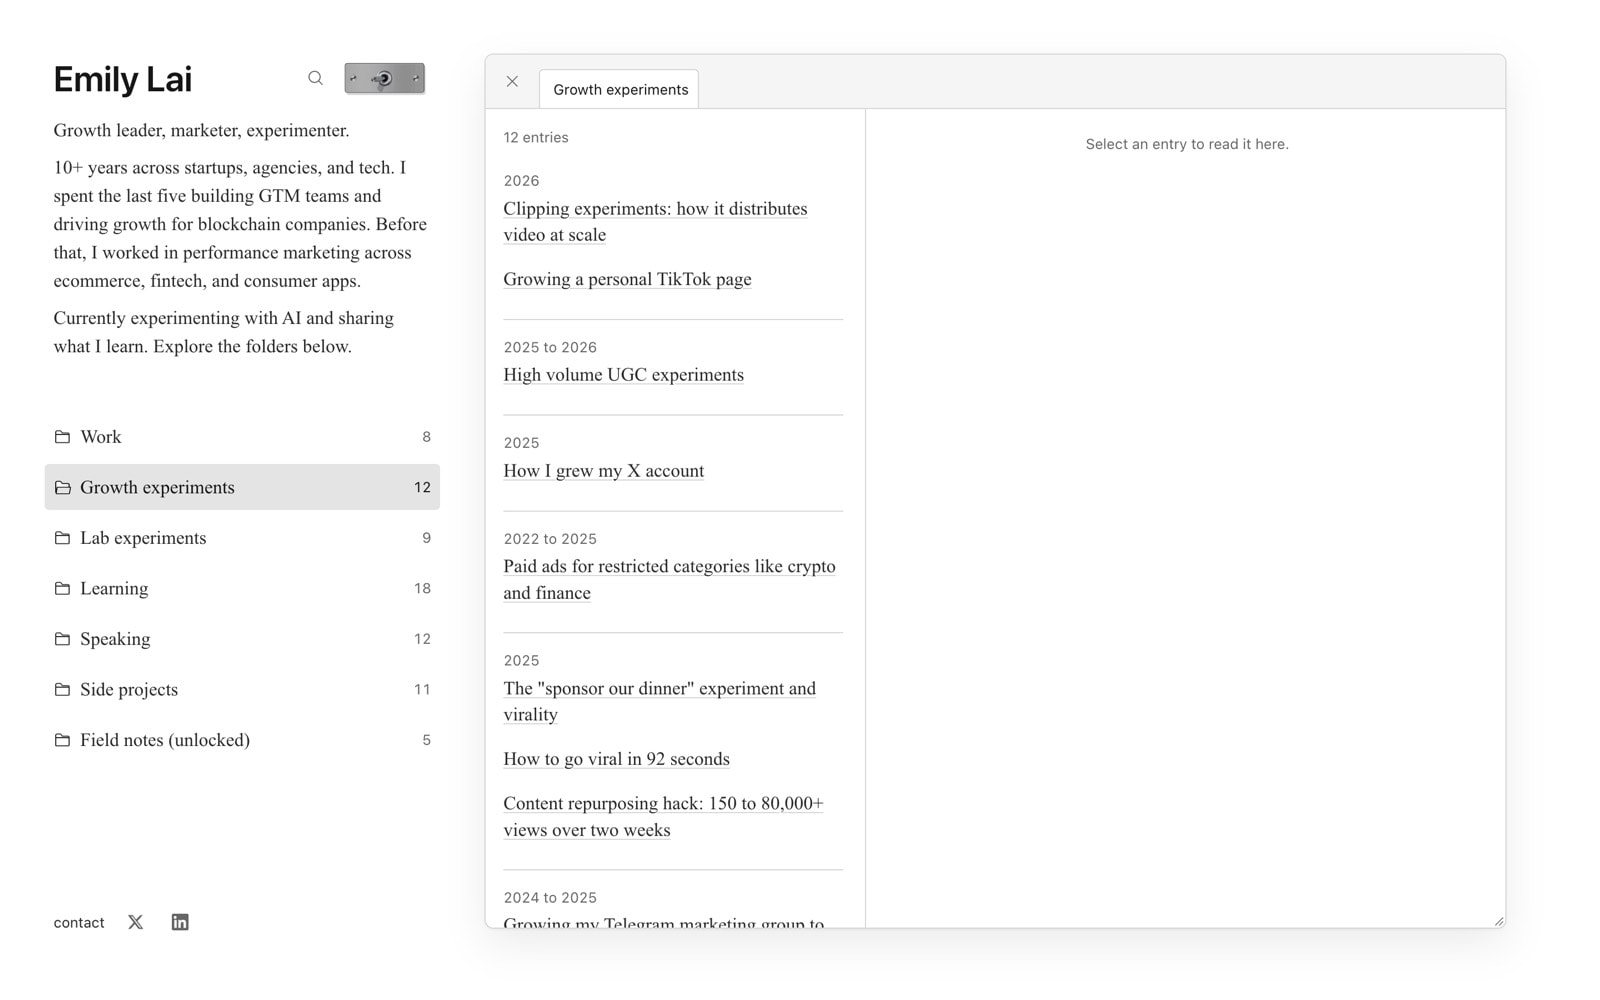
Task: Click the Work folder icon
Action: pos(62,437)
